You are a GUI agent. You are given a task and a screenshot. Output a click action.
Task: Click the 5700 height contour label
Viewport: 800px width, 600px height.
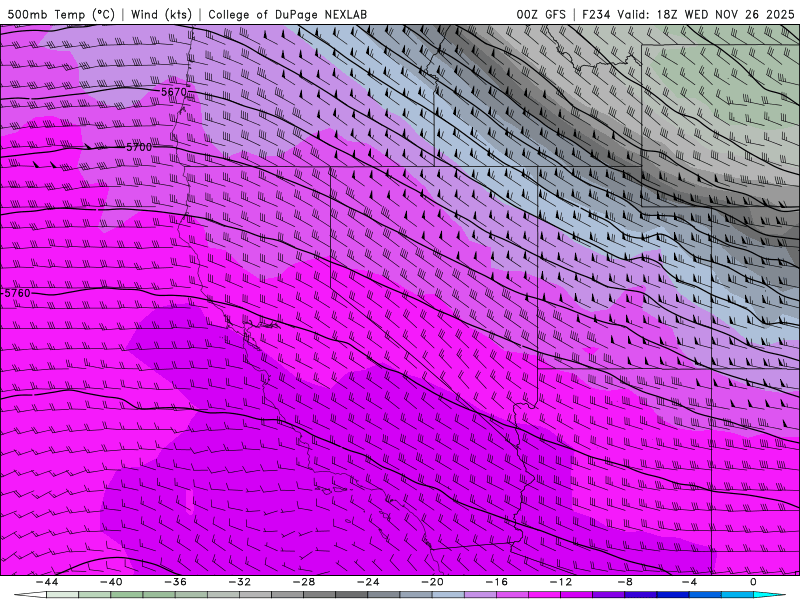point(139,147)
